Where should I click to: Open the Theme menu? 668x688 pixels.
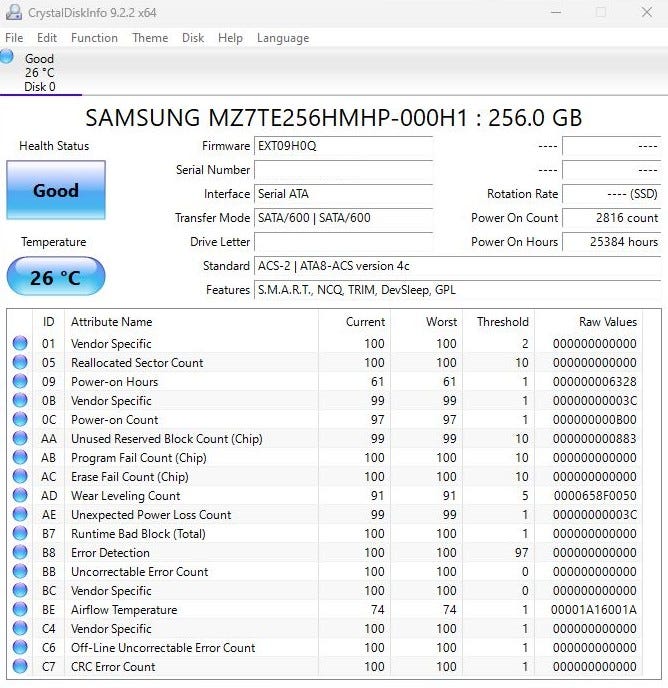150,38
